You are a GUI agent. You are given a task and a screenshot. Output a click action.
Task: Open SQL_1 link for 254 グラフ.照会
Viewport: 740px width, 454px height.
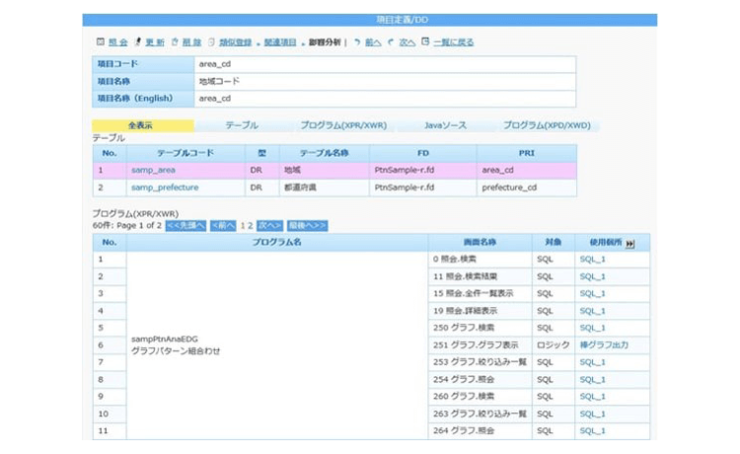[592, 379]
